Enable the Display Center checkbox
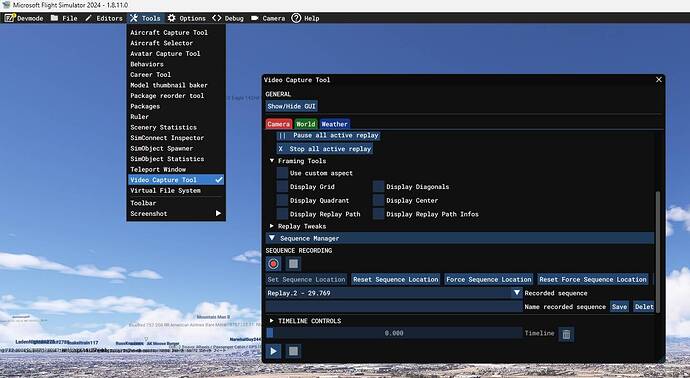Image resolution: width=690 pixels, height=378 pixels. (378, 200)
